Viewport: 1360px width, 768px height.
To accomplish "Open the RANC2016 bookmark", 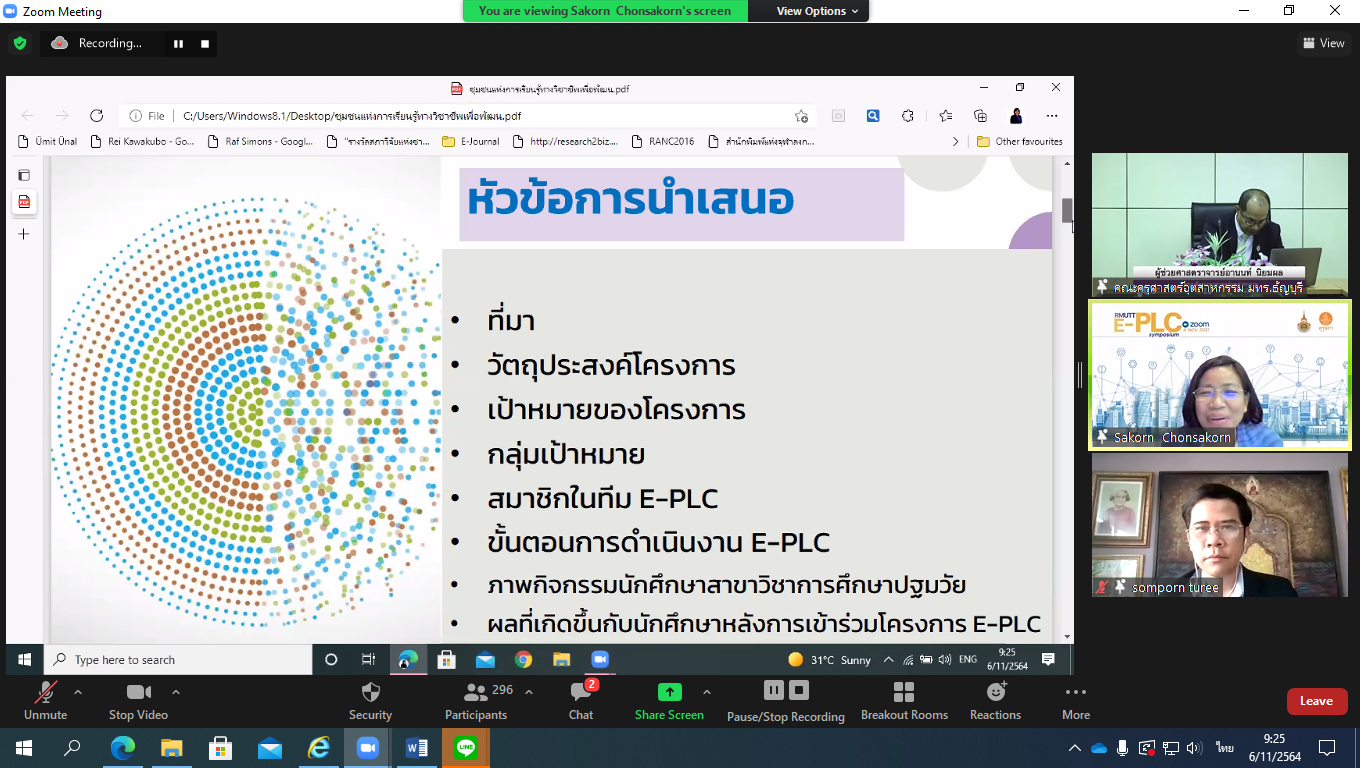I will pos(663,142).
